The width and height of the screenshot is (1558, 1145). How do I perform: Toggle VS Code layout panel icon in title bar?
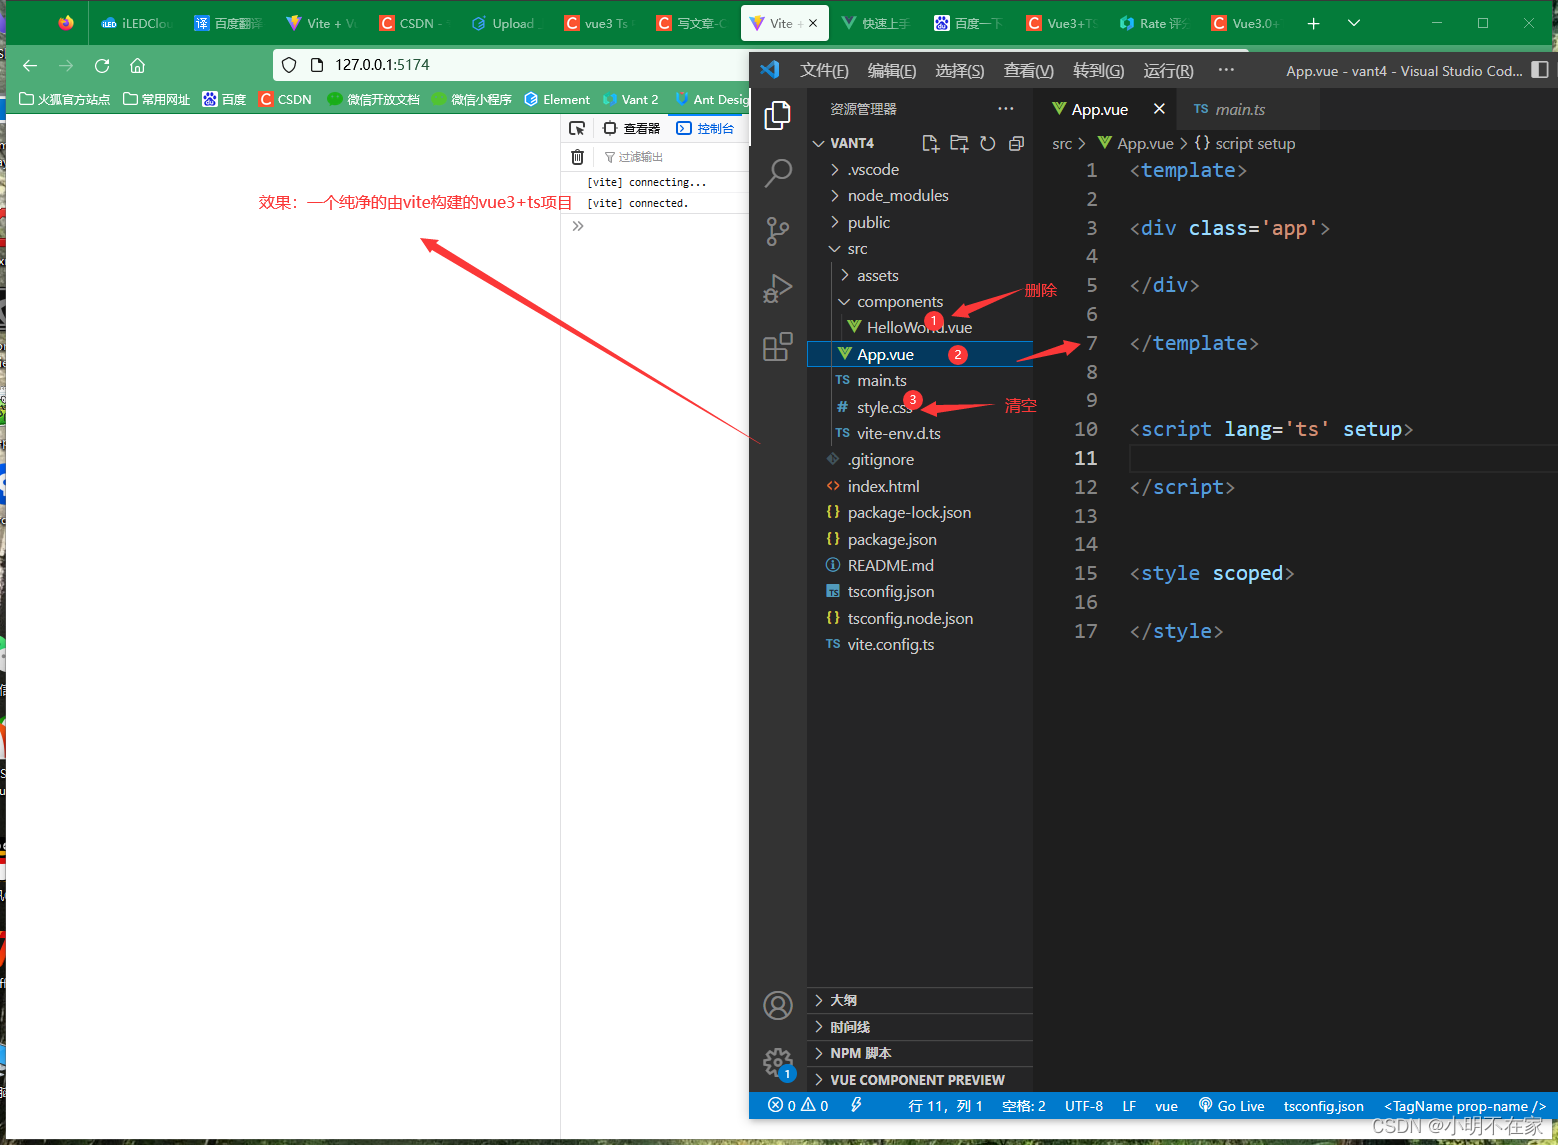pos(1540,70)
